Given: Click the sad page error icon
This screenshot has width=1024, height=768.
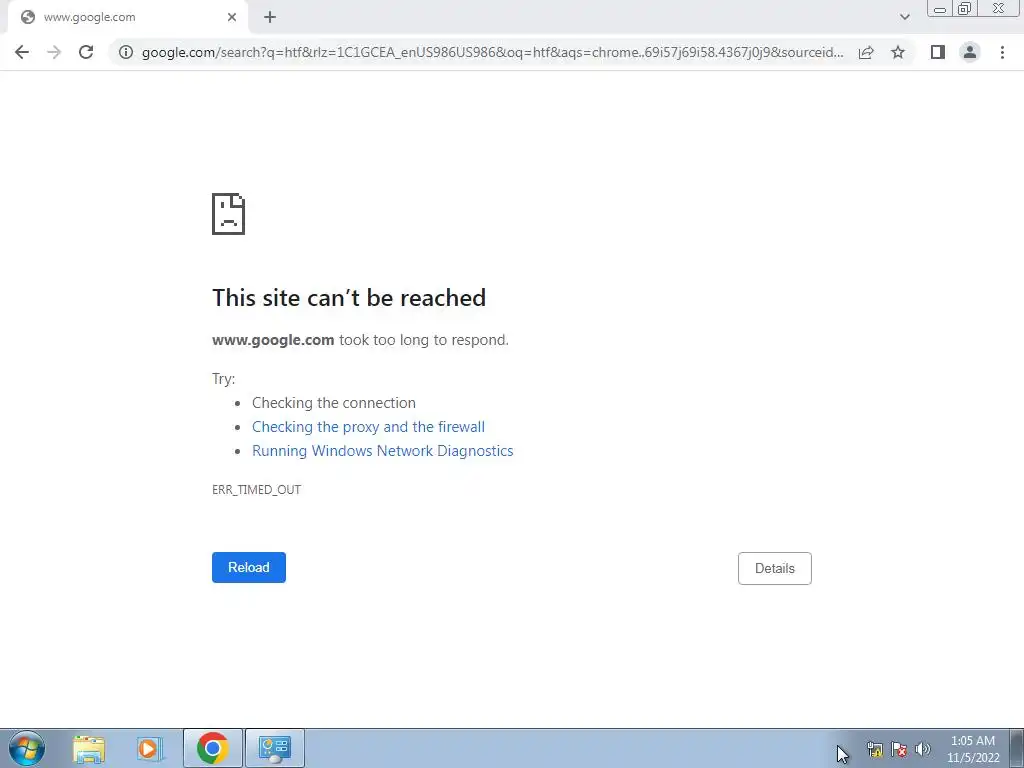Looking at the screenshot, I should point(229,214).
